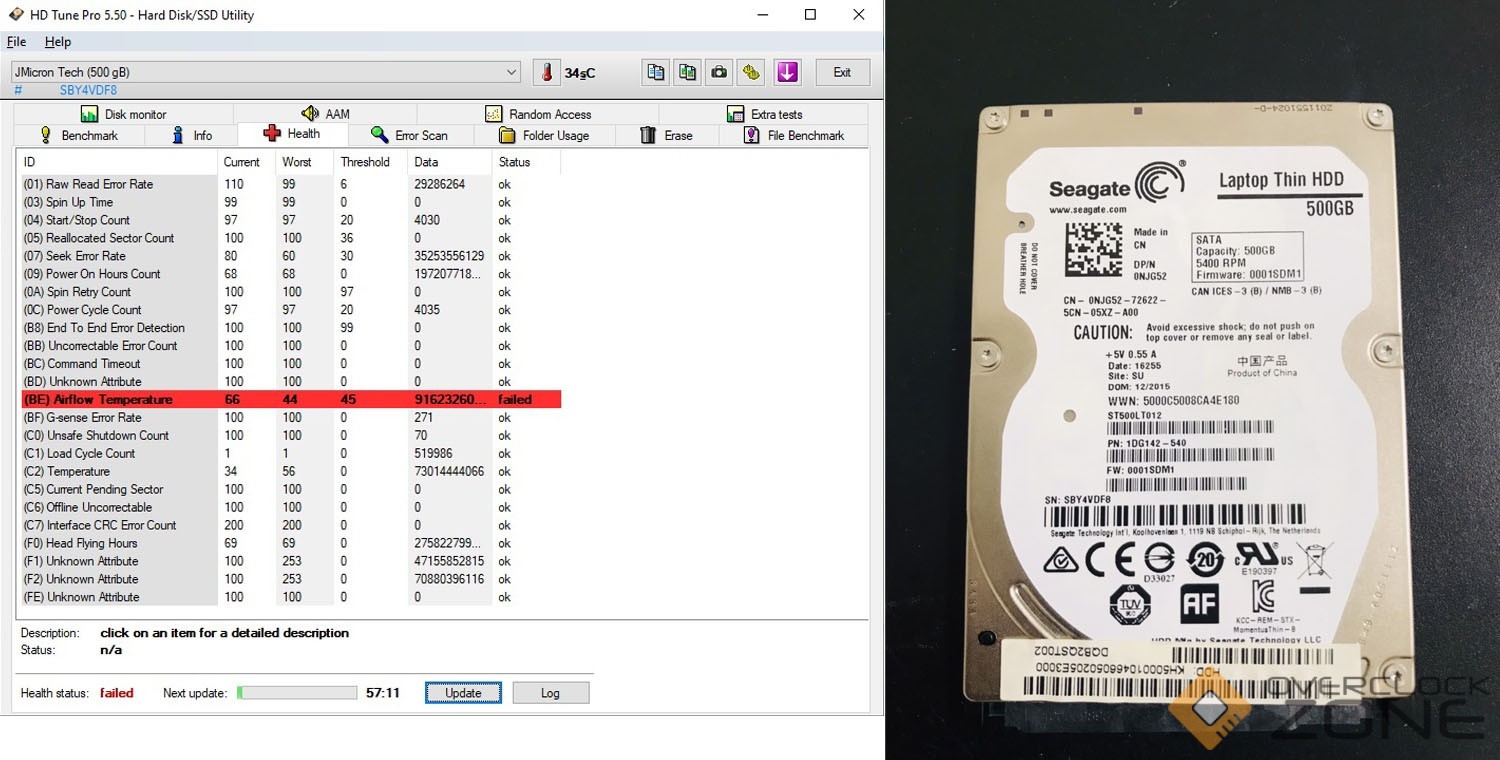Viewport: 1500px width, 760px height.
Task: Click the ID column header
Action: tap(118, 162)
